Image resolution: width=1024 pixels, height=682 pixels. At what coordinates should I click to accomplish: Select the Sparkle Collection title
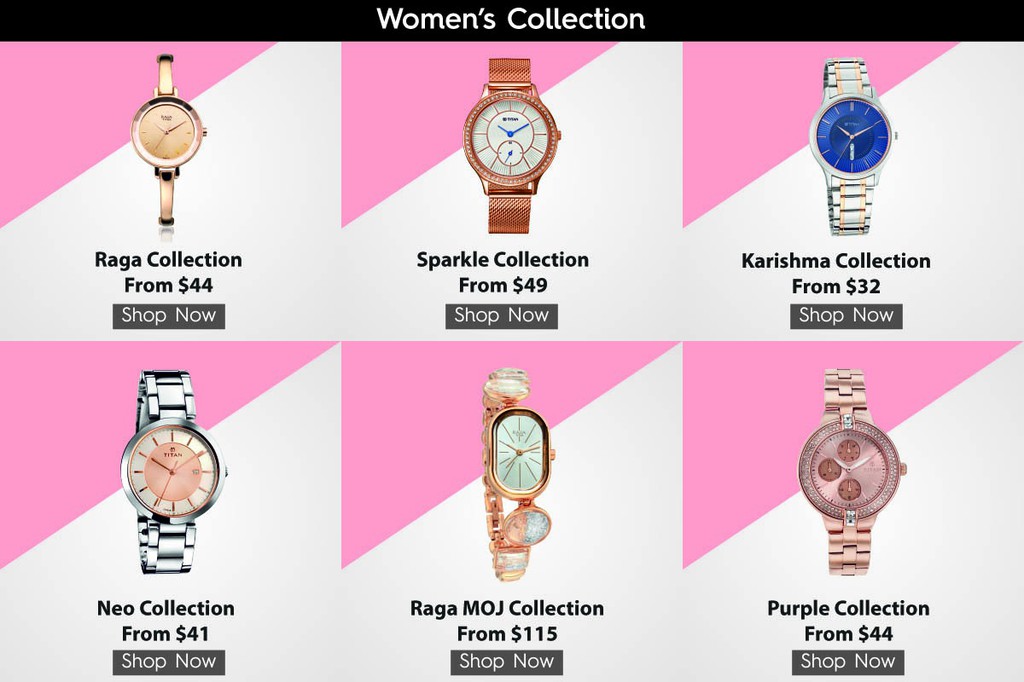coord(503,259)
